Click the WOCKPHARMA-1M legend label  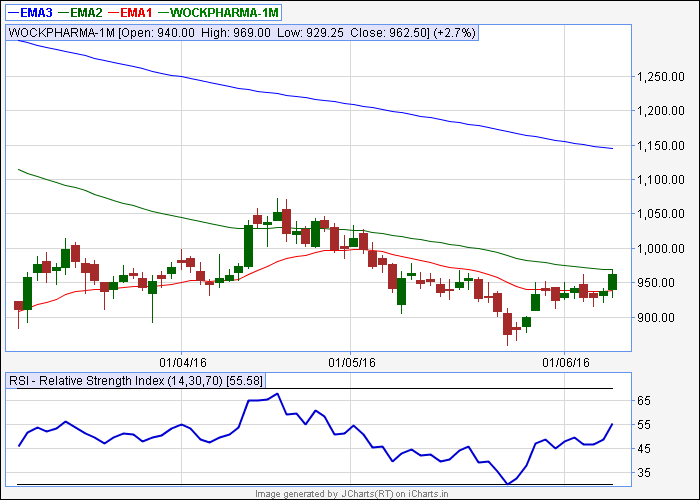[218, 12]
